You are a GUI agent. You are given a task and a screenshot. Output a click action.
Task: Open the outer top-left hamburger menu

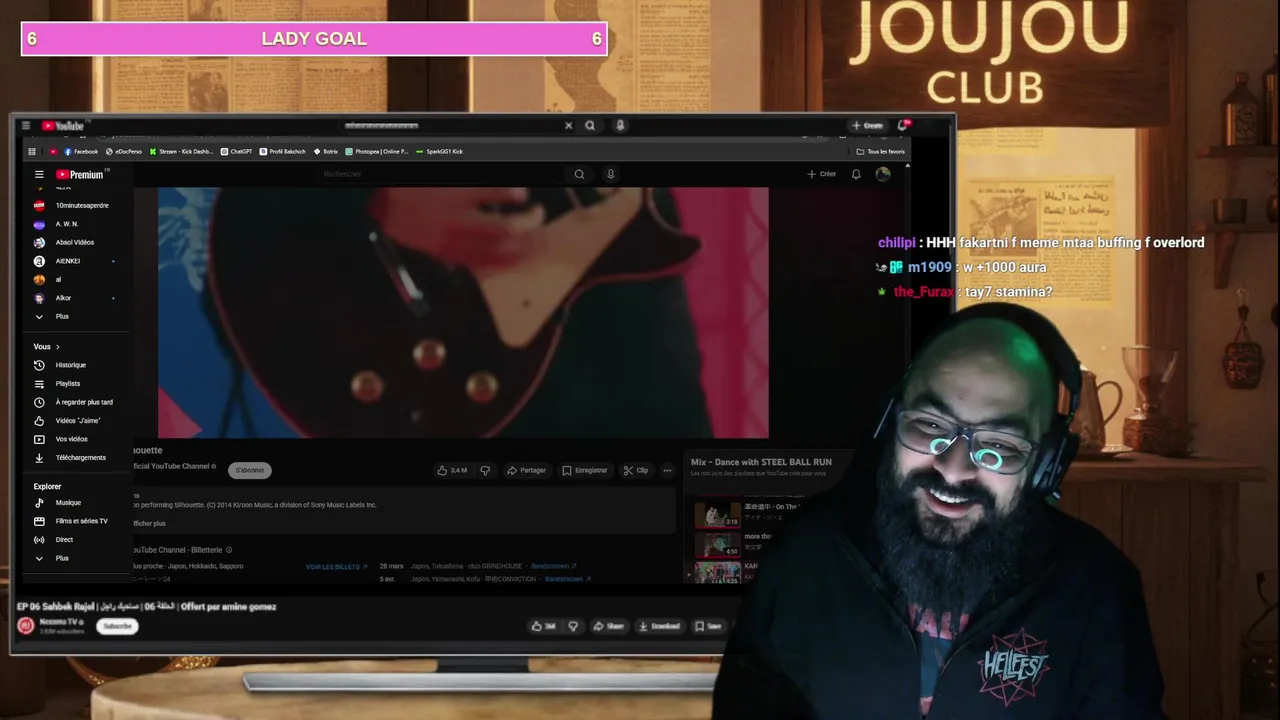tap(26, 126)
